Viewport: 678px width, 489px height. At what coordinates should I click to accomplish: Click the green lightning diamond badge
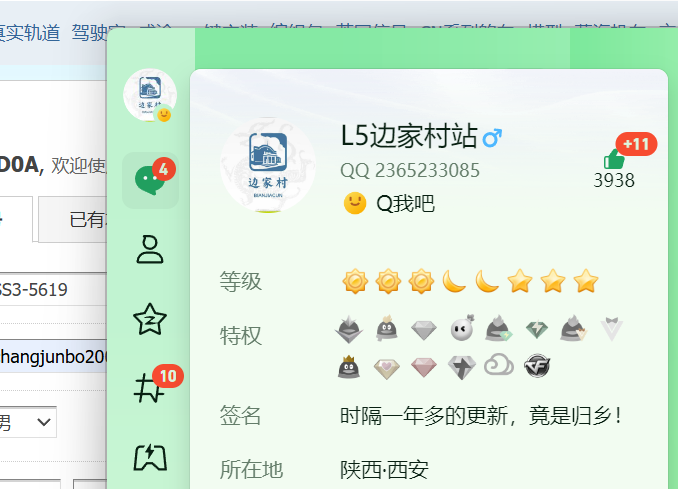[x=537, y=328]
